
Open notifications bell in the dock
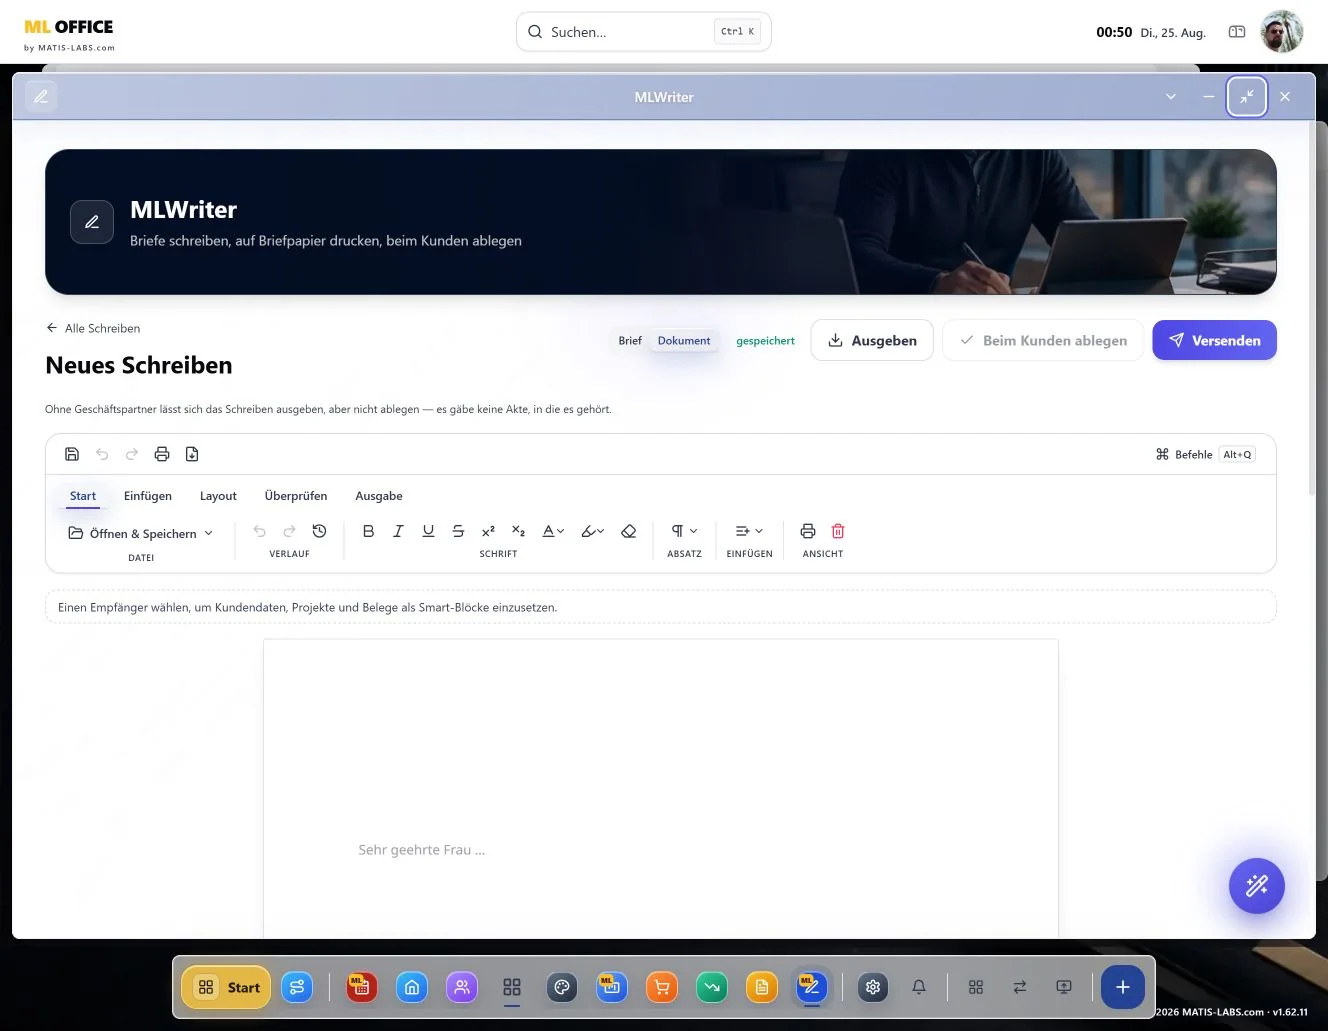919,988
